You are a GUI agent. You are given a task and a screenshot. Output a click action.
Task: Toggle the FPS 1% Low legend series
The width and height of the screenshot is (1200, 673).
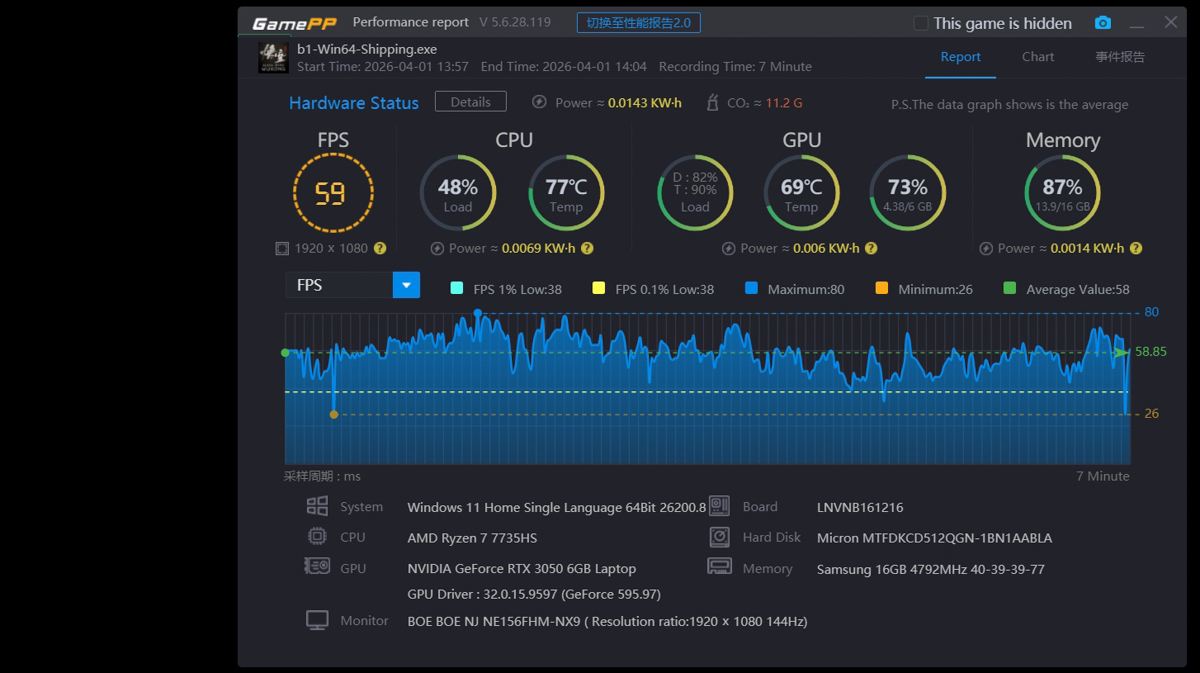click(x=457, y=289)
